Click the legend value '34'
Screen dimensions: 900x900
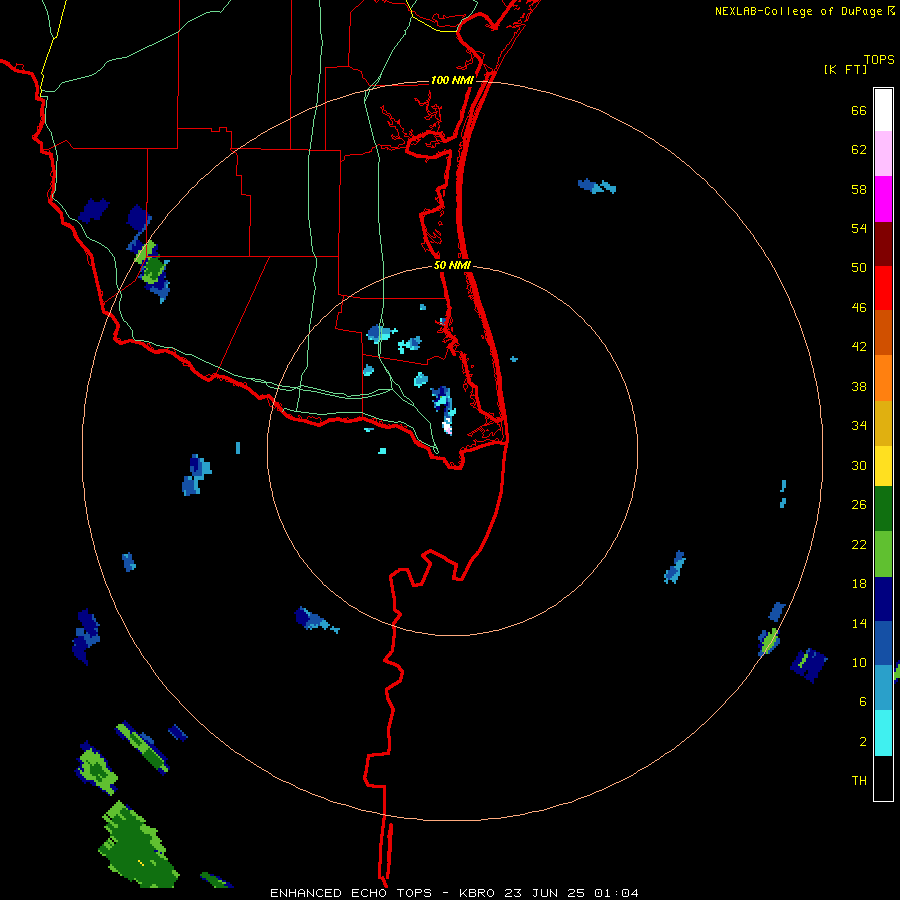[859, 426]
